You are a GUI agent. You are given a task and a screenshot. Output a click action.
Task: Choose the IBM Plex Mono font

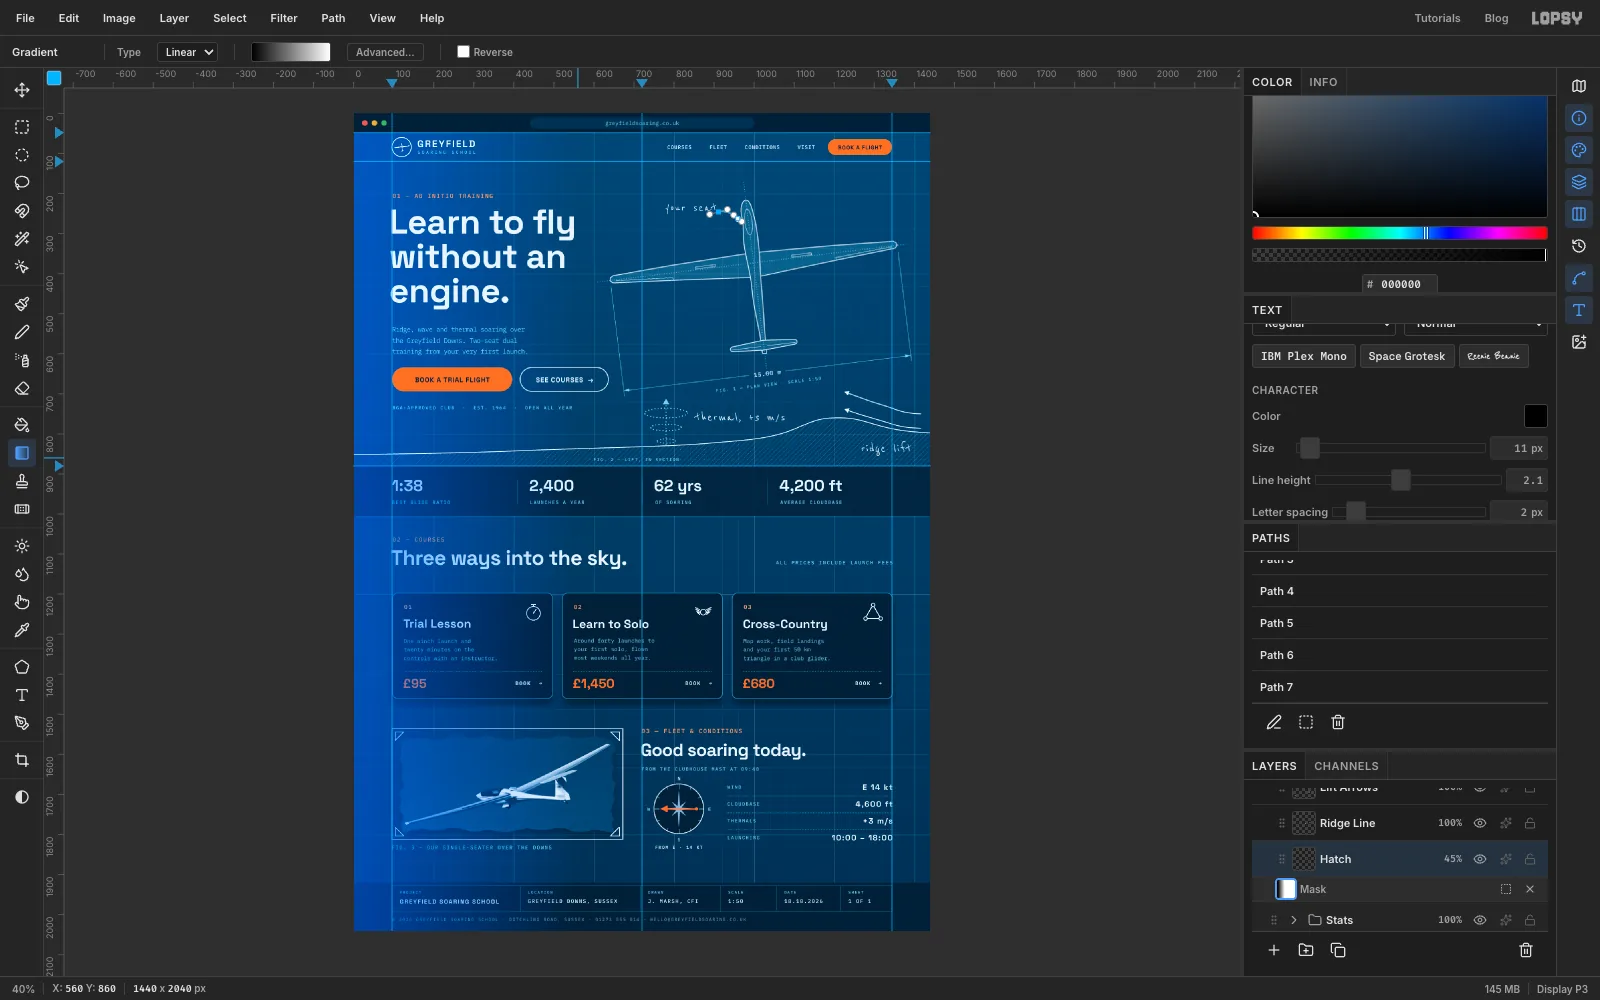coord(1304,356)
